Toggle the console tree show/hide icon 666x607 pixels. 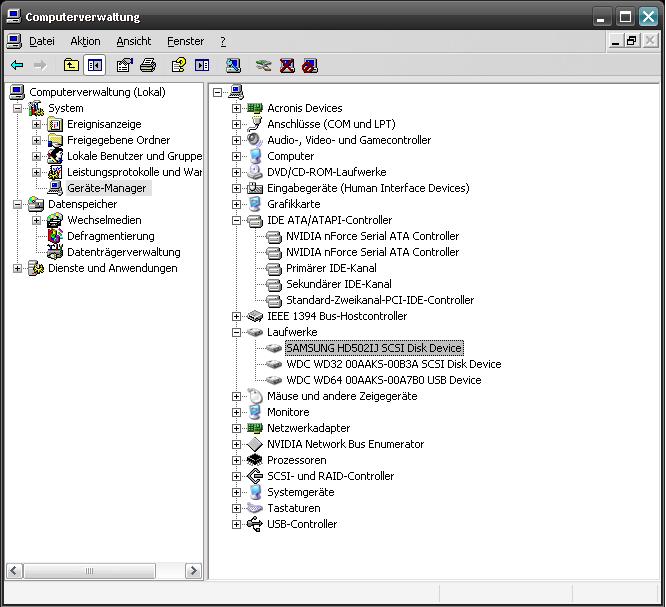click(94, 65)
